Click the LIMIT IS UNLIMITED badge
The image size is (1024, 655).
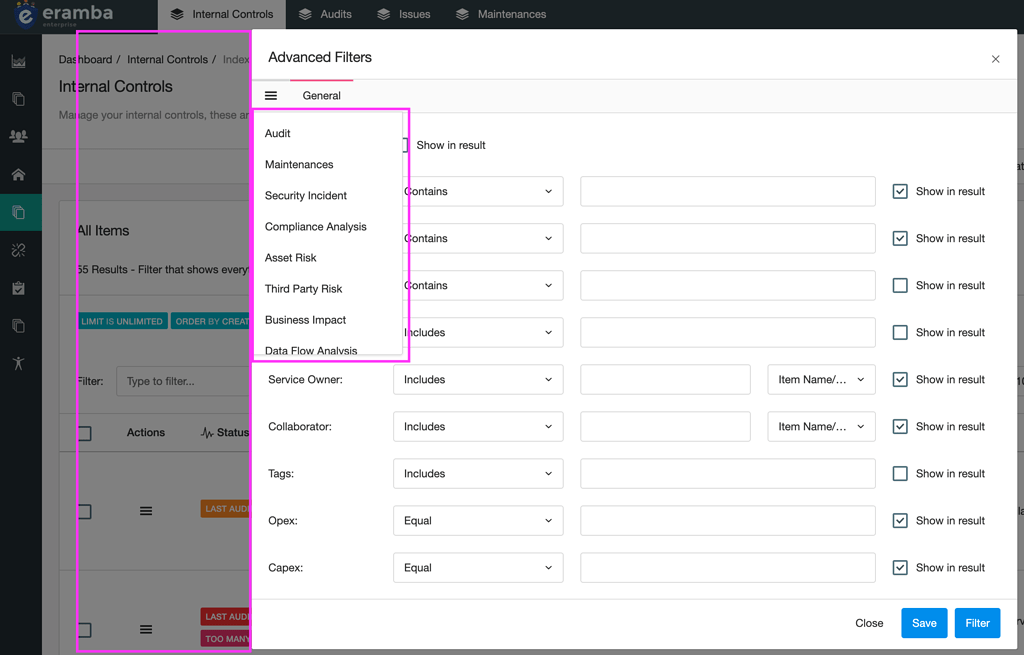click(122, 321)
